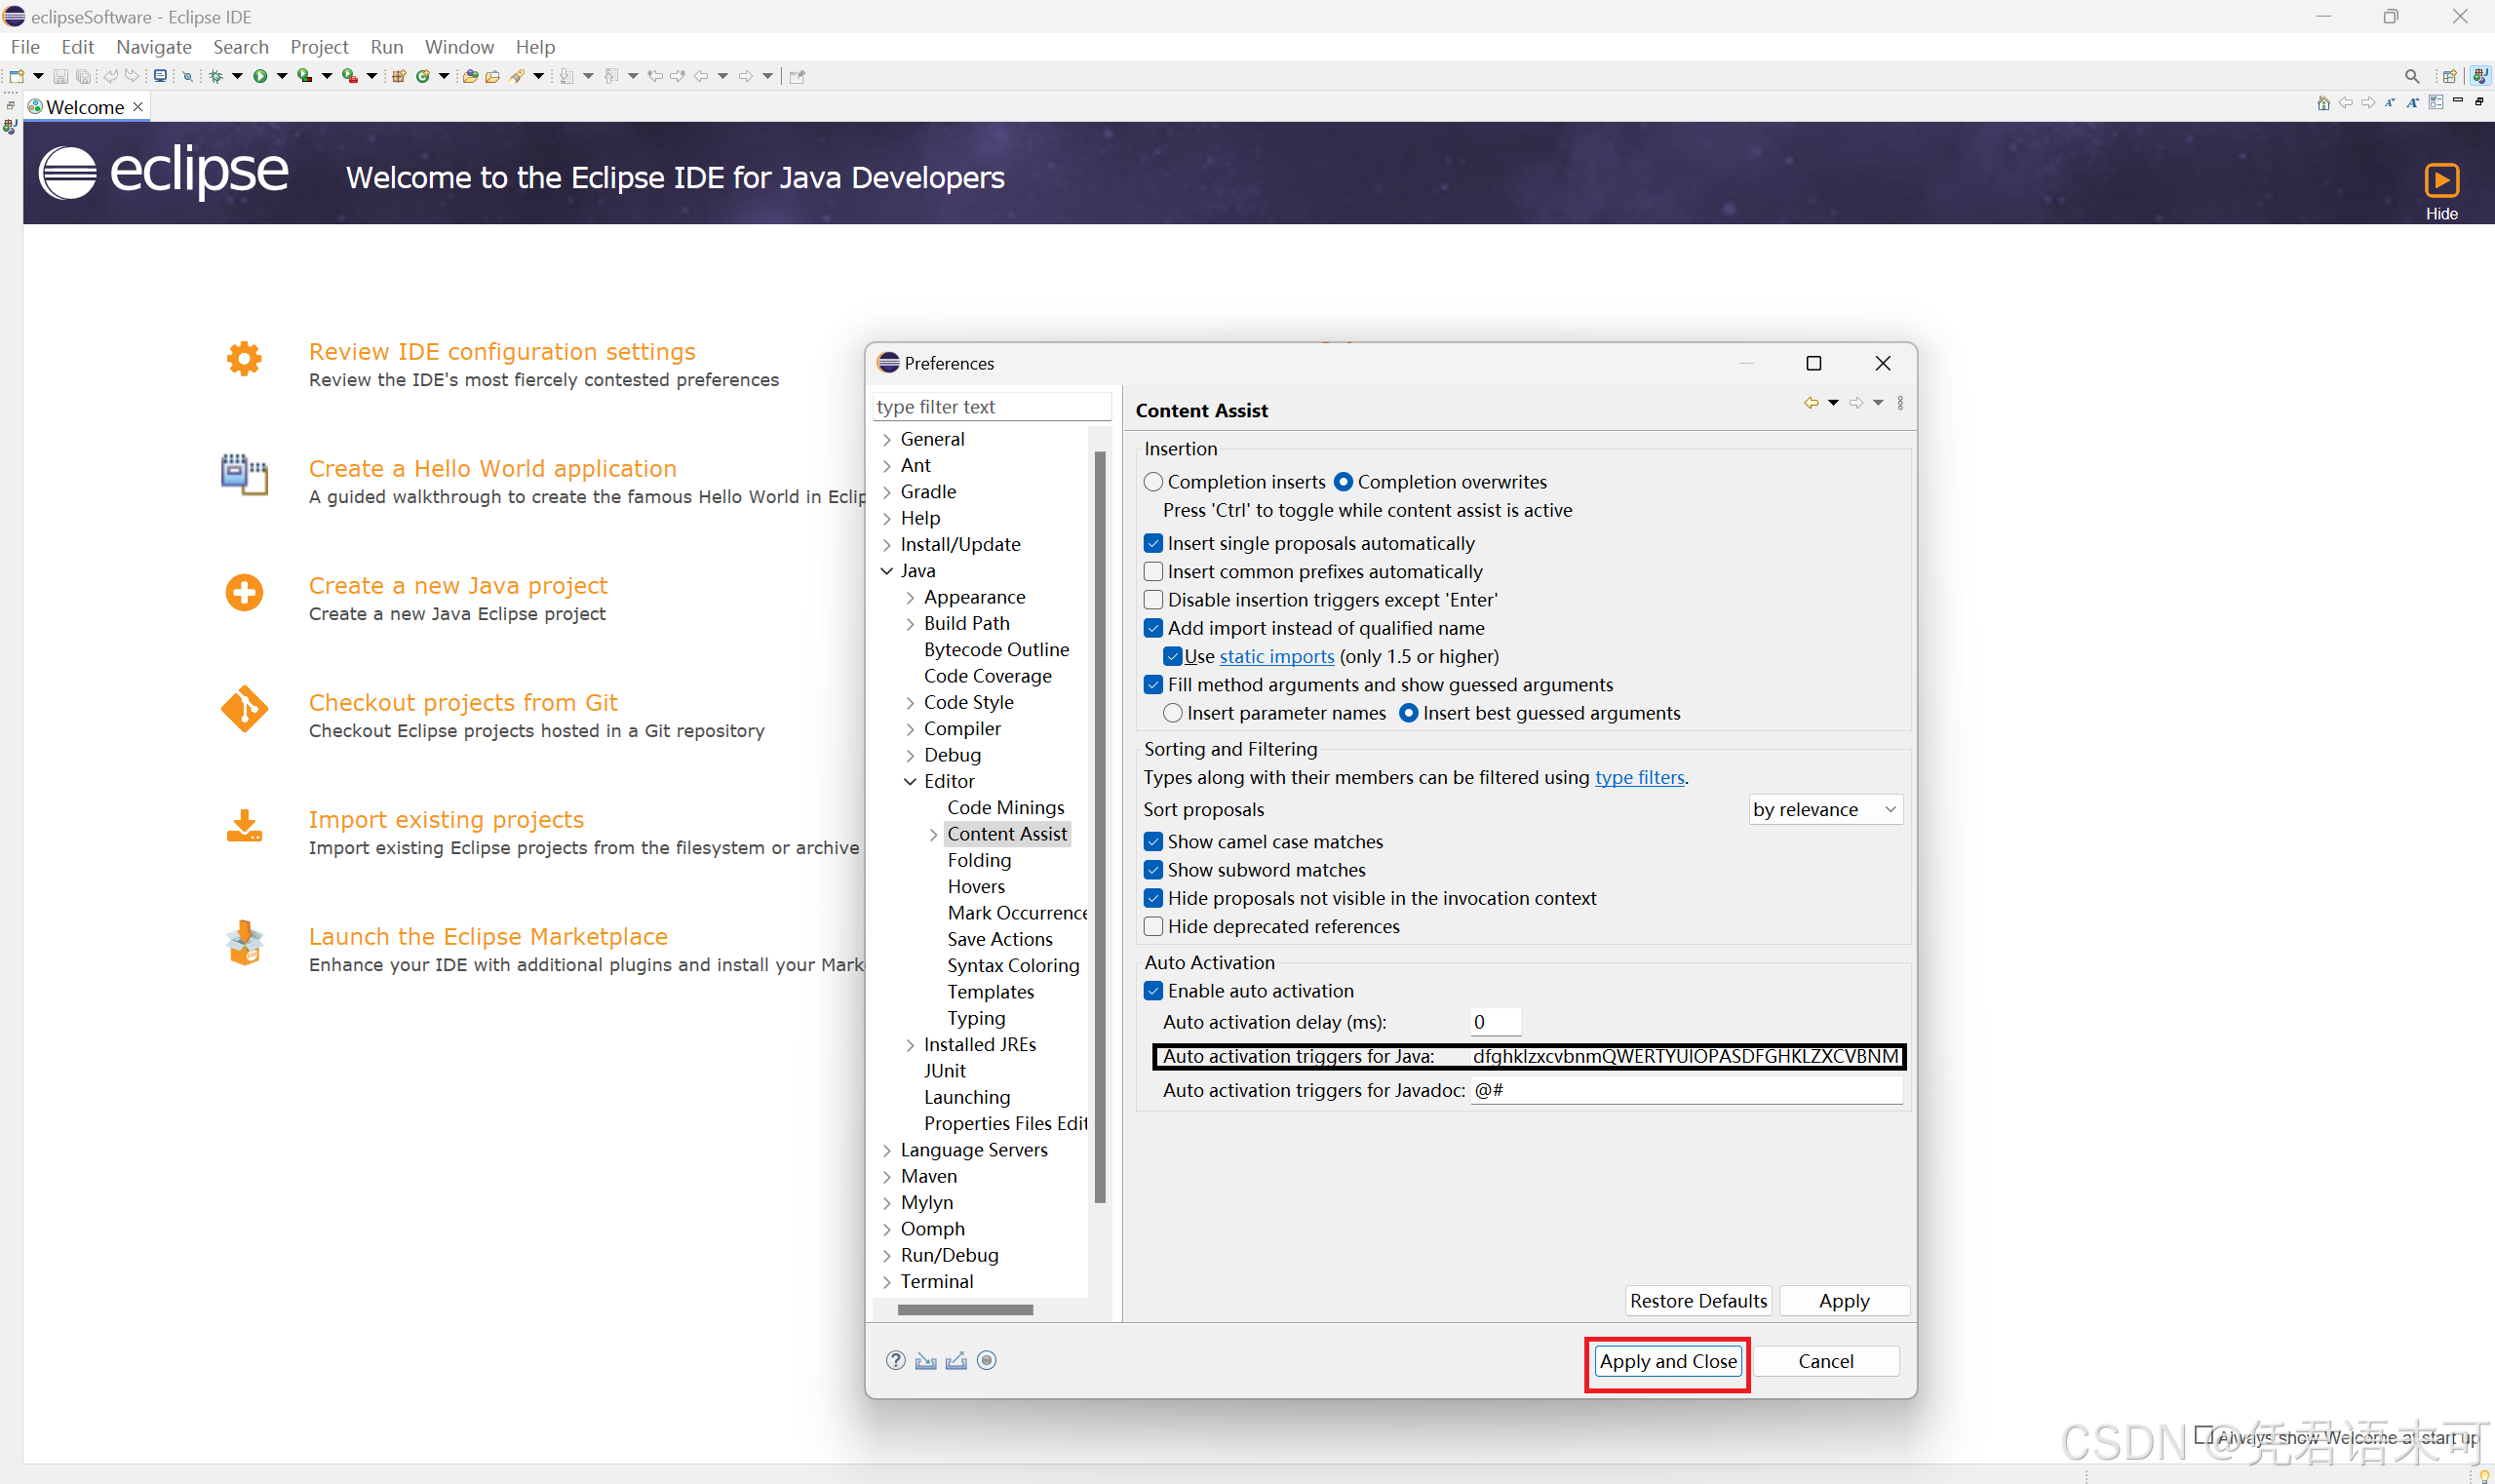Click the Customize page checklist icon
The width and height of the screenshot is (2495, 1484).
[x=2437, y=102]
